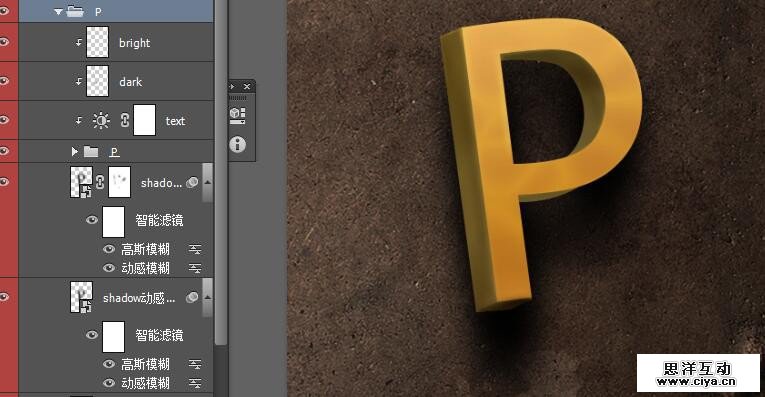Click the folder icon of underlined P group
Viewport: 765px width, 397px height.
tap(91, 152)
